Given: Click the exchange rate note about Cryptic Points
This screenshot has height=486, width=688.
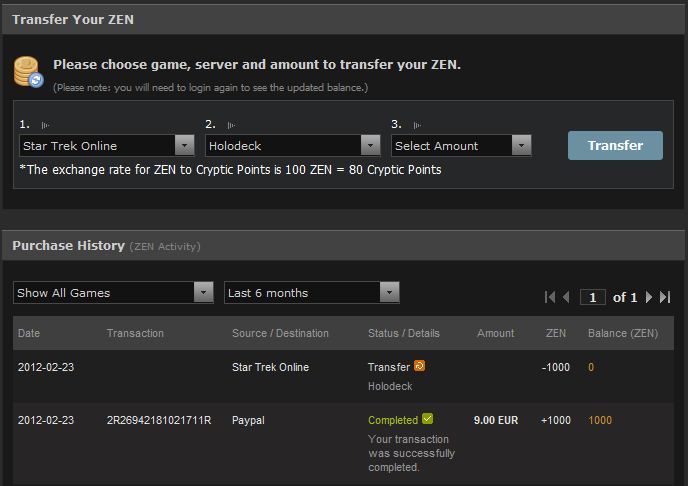Looking at the screenshot, I should pos(230,170).
